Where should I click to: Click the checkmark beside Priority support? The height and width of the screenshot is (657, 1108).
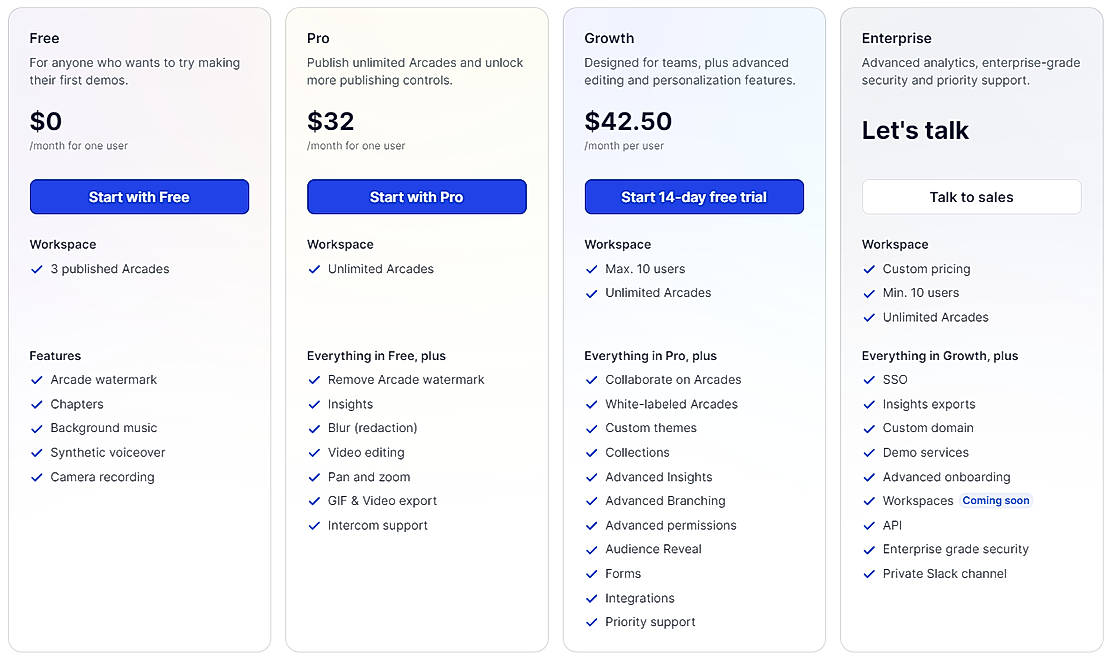(x=592, y=622)
